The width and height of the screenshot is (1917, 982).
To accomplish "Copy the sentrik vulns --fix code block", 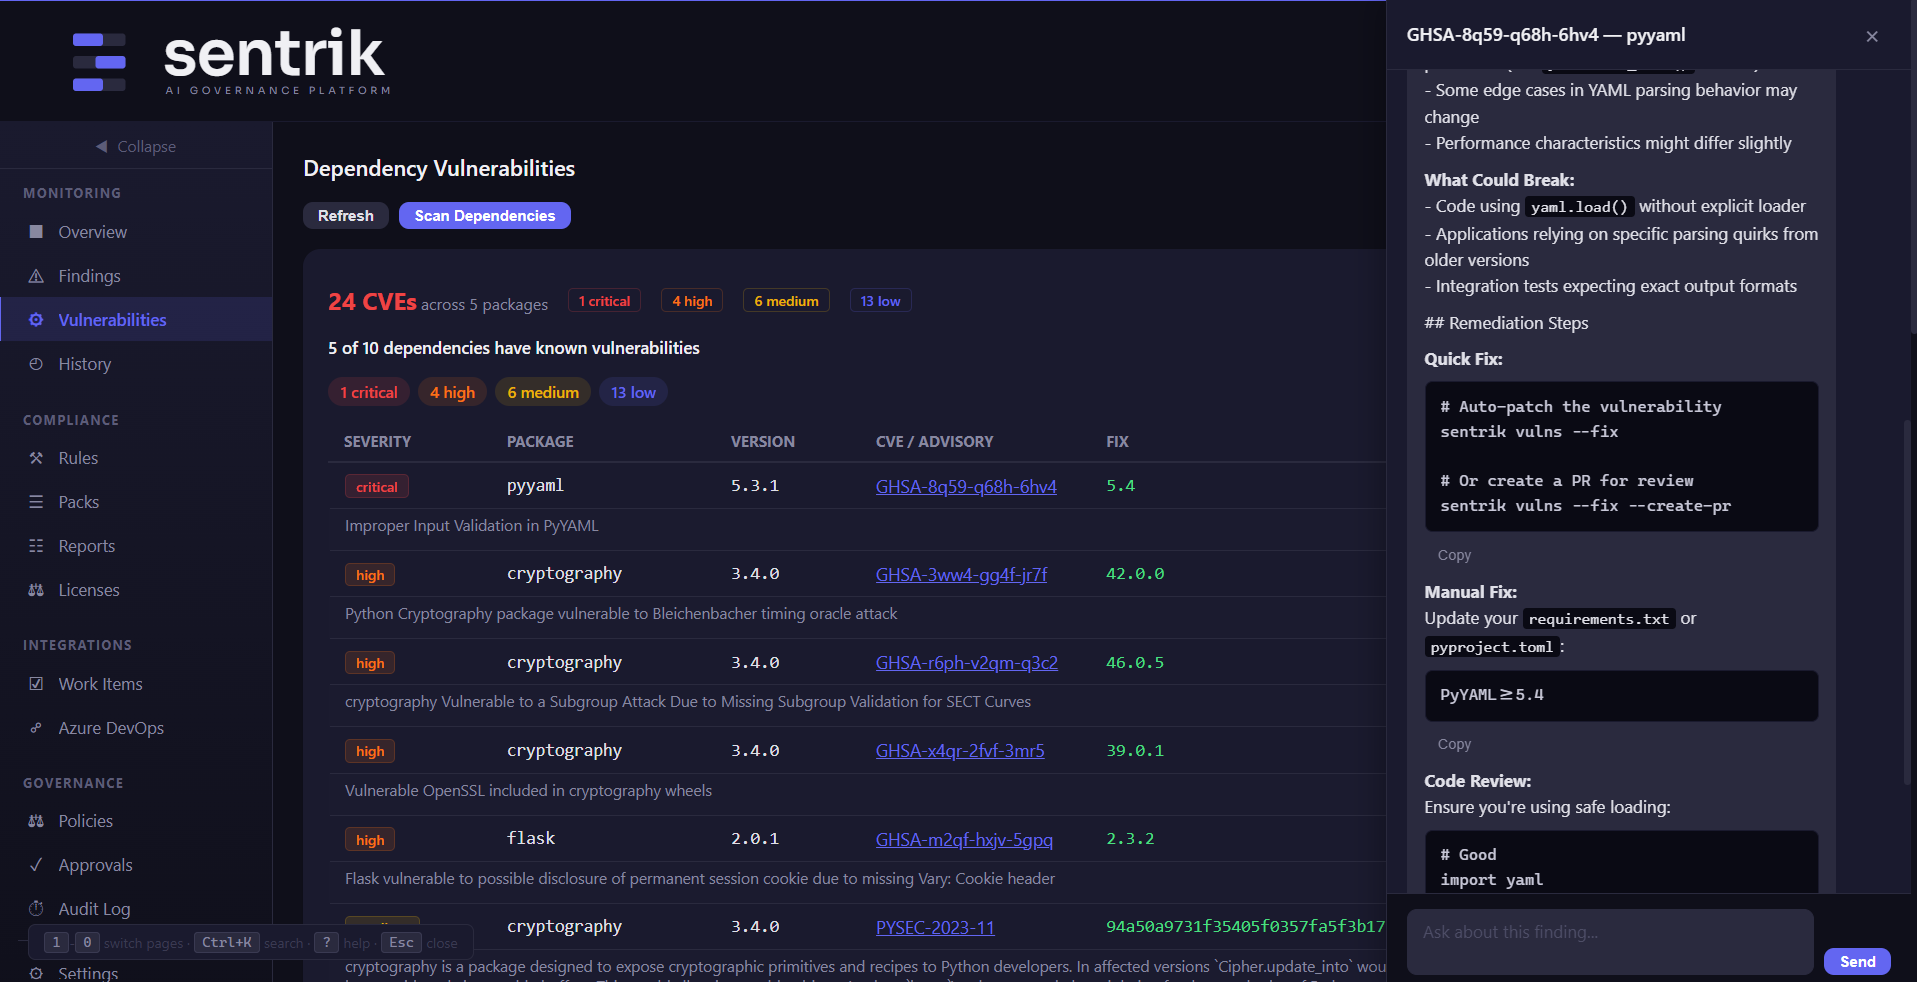I will coord(1454,555).
